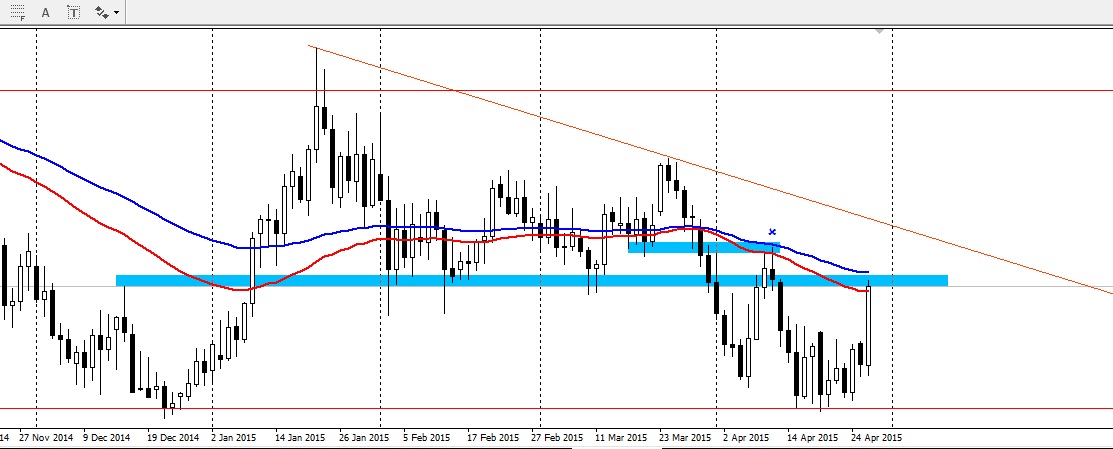Click the chart shift triangle marker
Screen dimensions: 1113x449
[880, 31]
